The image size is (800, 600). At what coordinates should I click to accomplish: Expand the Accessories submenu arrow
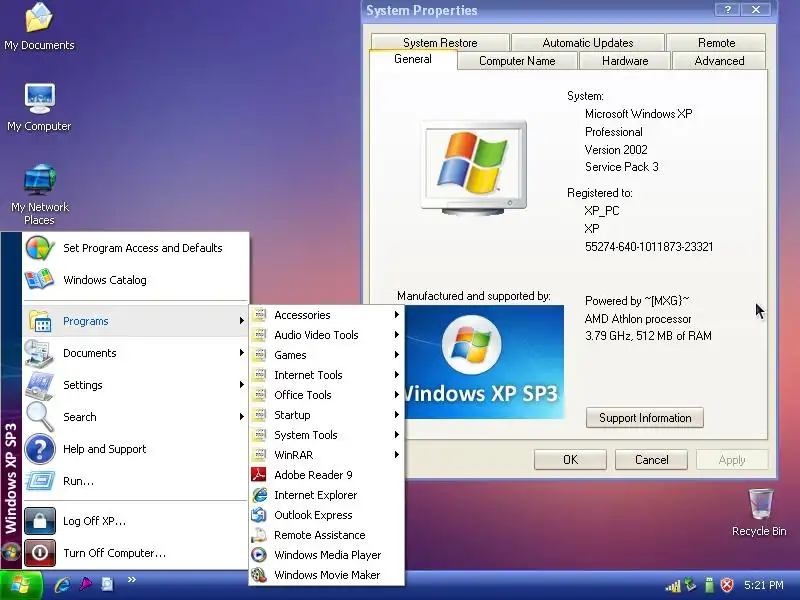[x=396, y=315]
